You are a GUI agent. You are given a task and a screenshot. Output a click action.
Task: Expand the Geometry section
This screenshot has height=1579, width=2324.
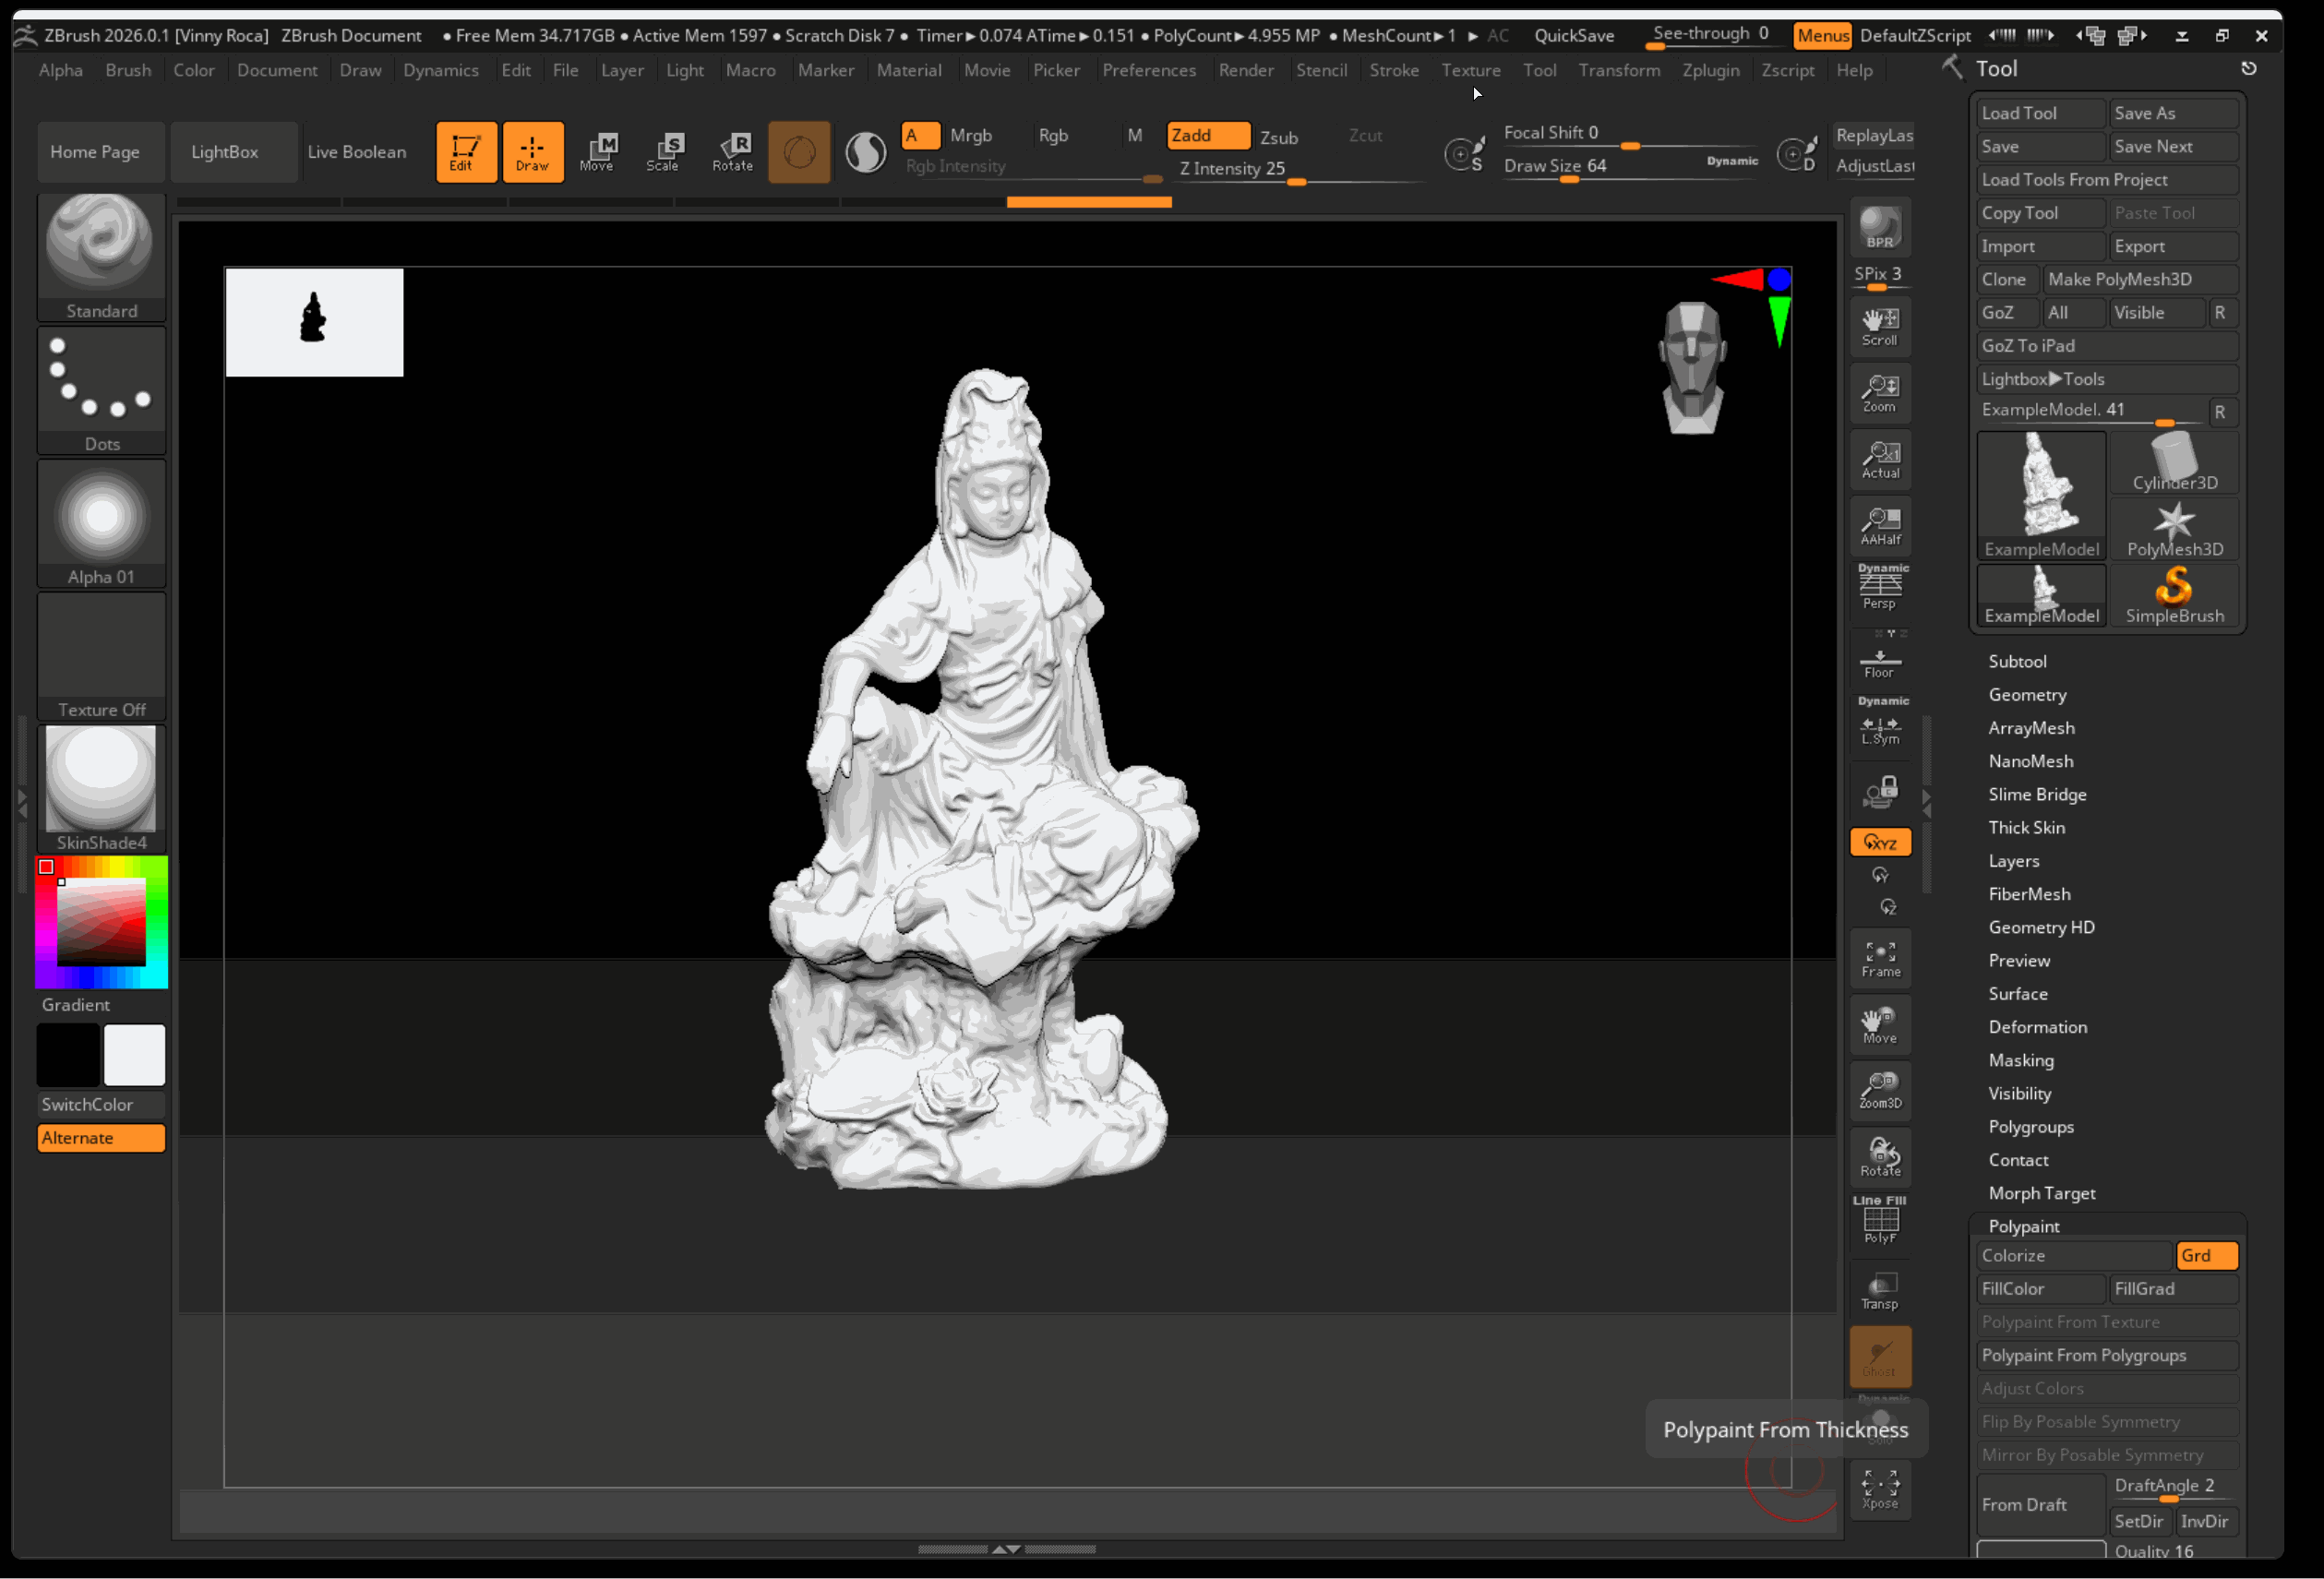[x=2027, y=694]
